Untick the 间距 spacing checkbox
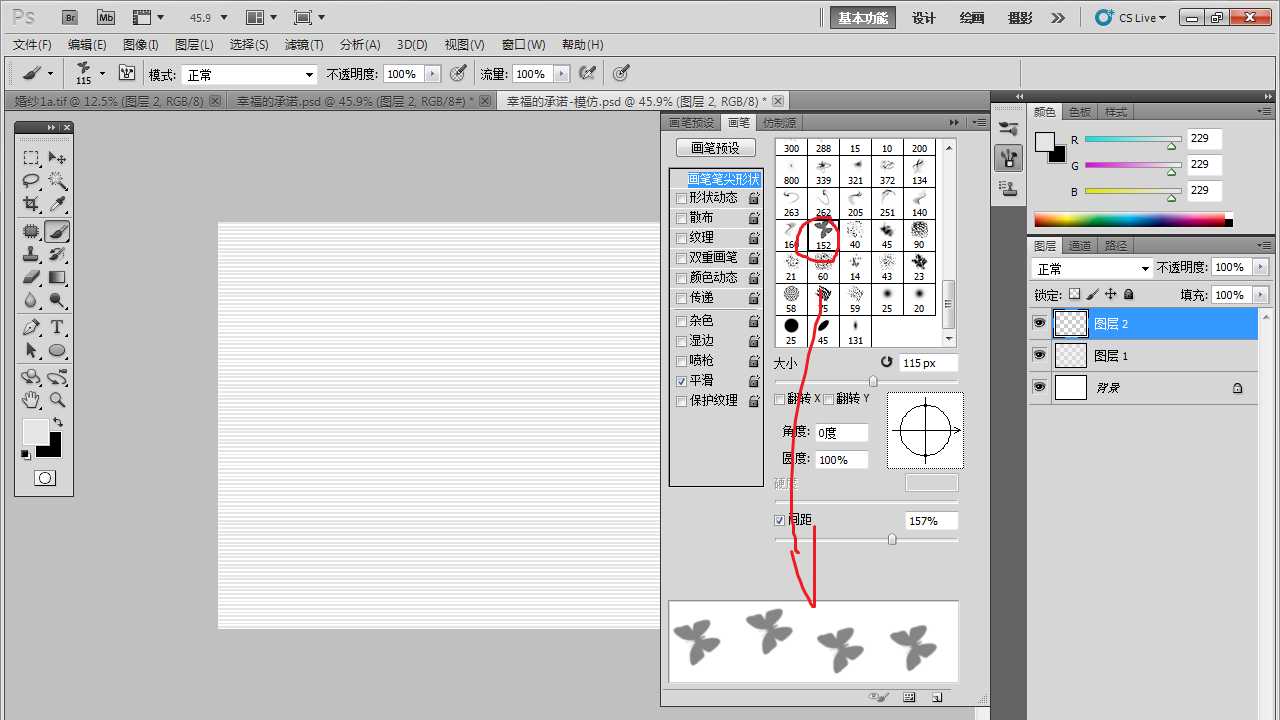 [780, 521]
